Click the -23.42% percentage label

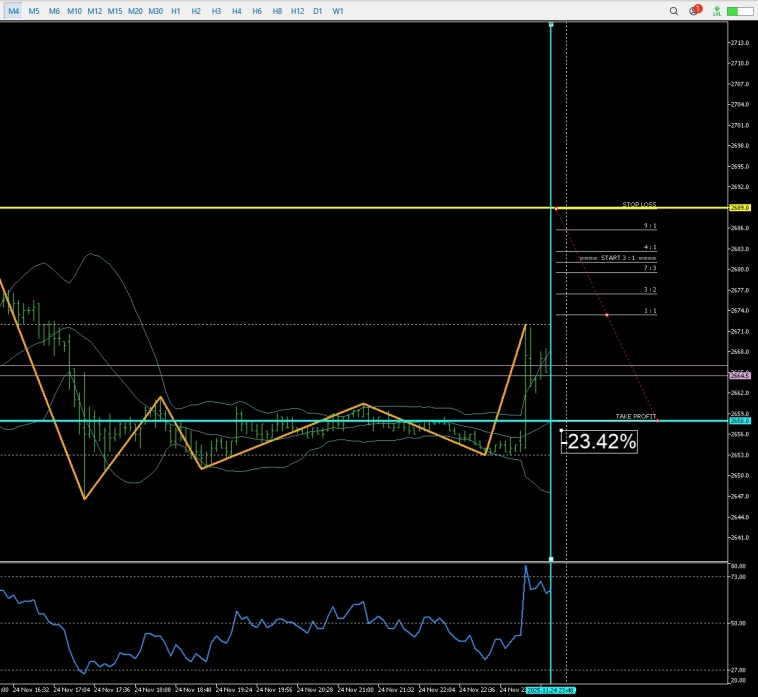point(599,441)
